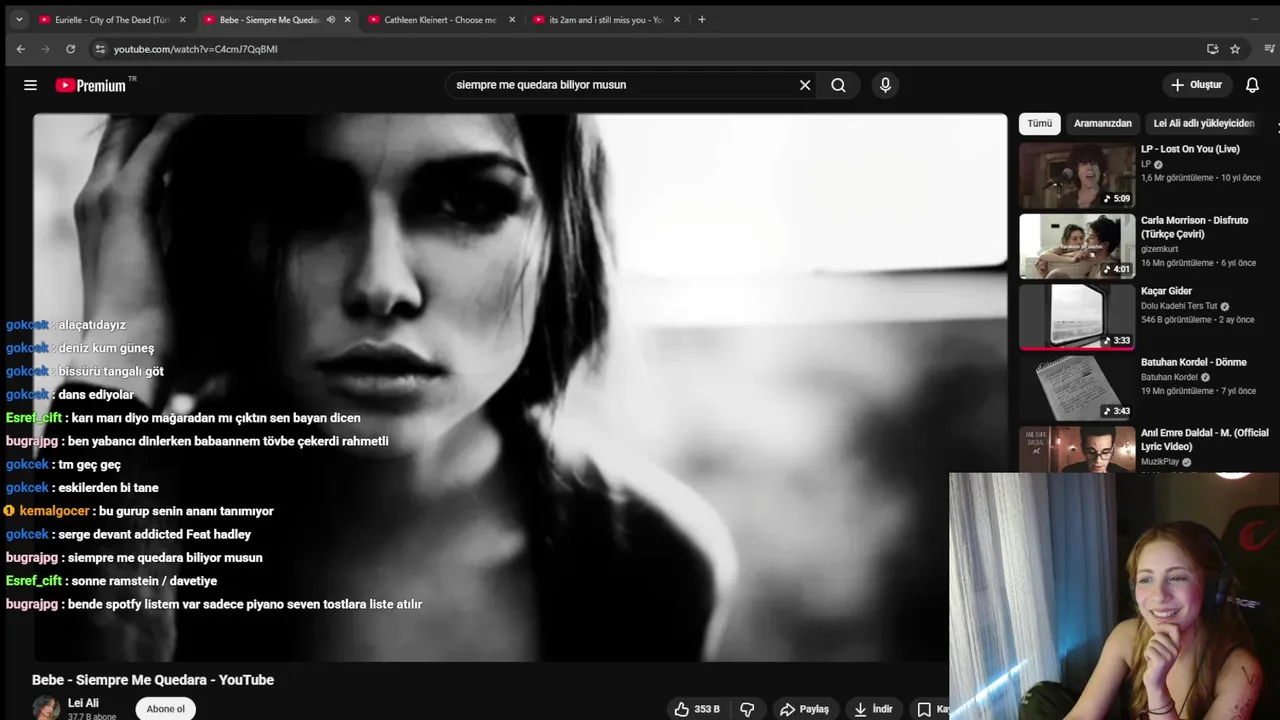The height and width of the screenshot is (720, 1280).
Task: Click the İndir download button
Action: tap(873, 709)
